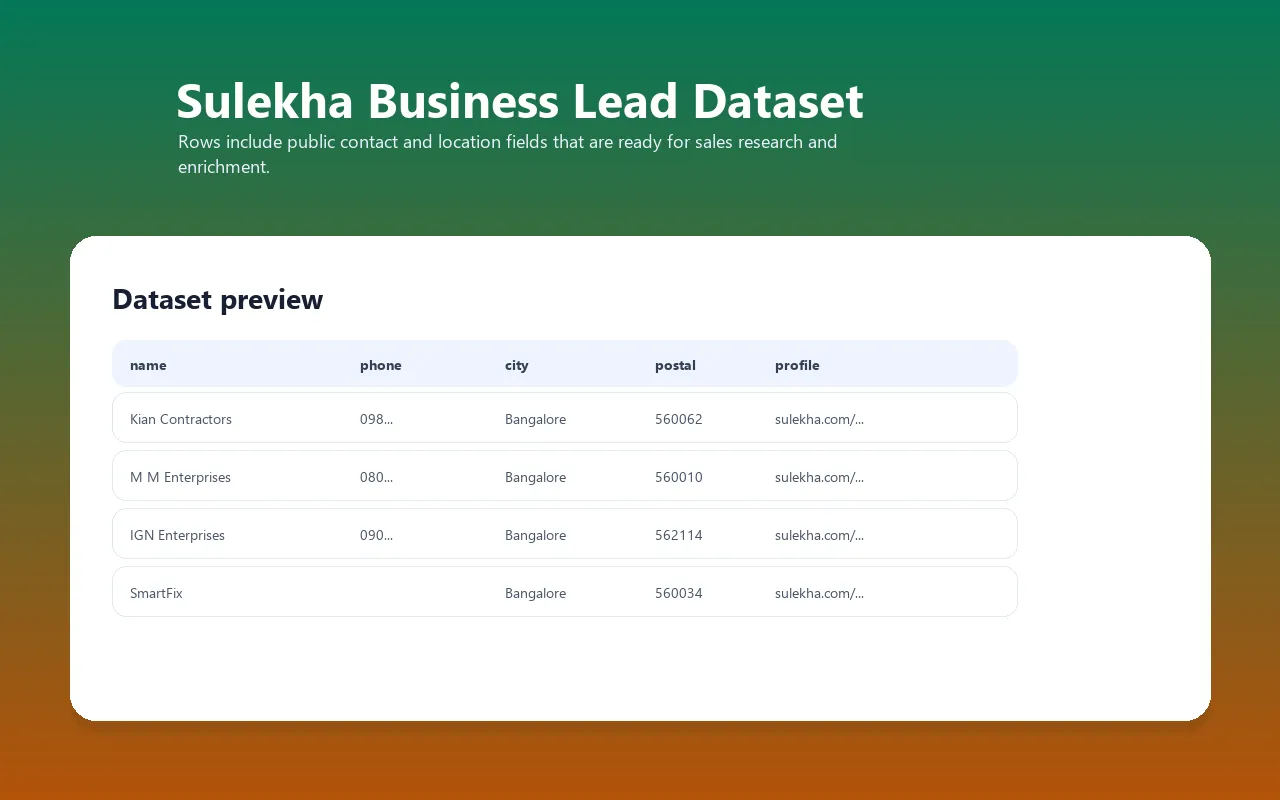Screen dimensions: 1280x800
Task: Open IGN Enterprises sulekha.com profile link
Action: click(x=819, y=535)
